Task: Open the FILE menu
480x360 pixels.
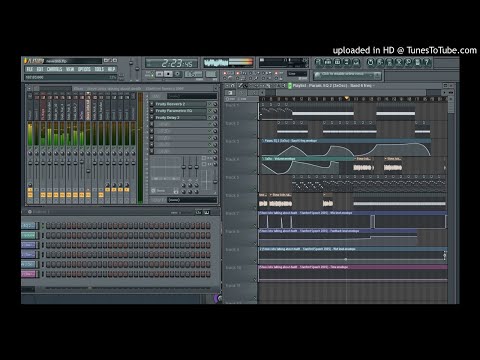Action: tap(30, 69)
